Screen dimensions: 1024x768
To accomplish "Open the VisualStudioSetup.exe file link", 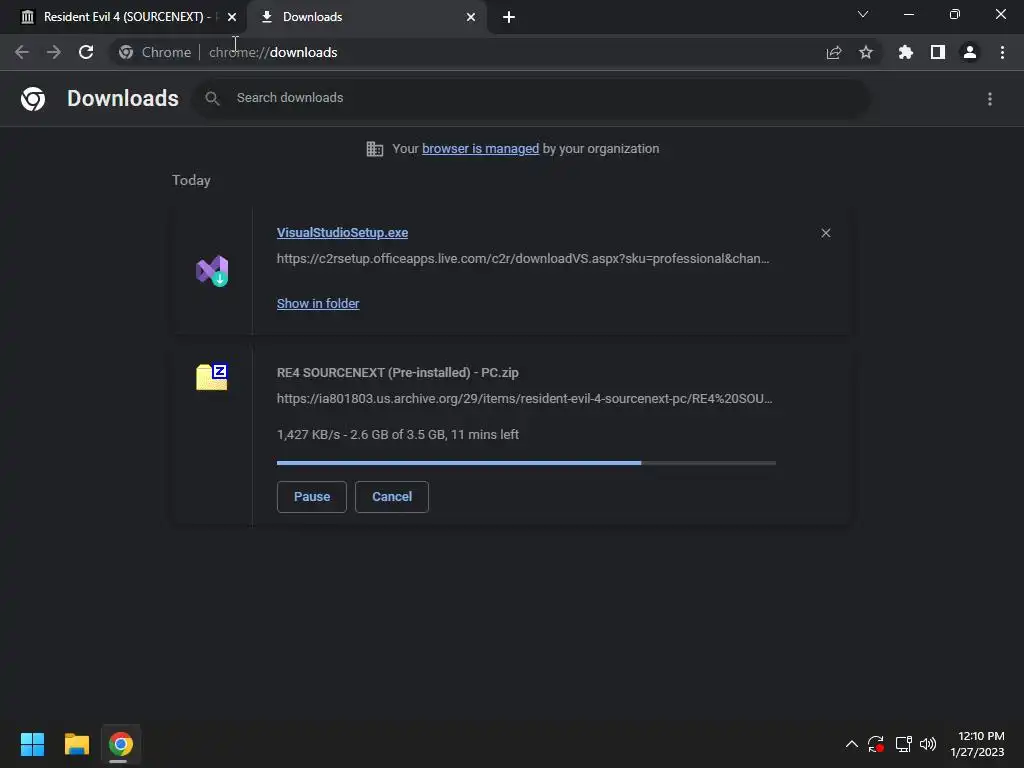I will pos(342,232).
